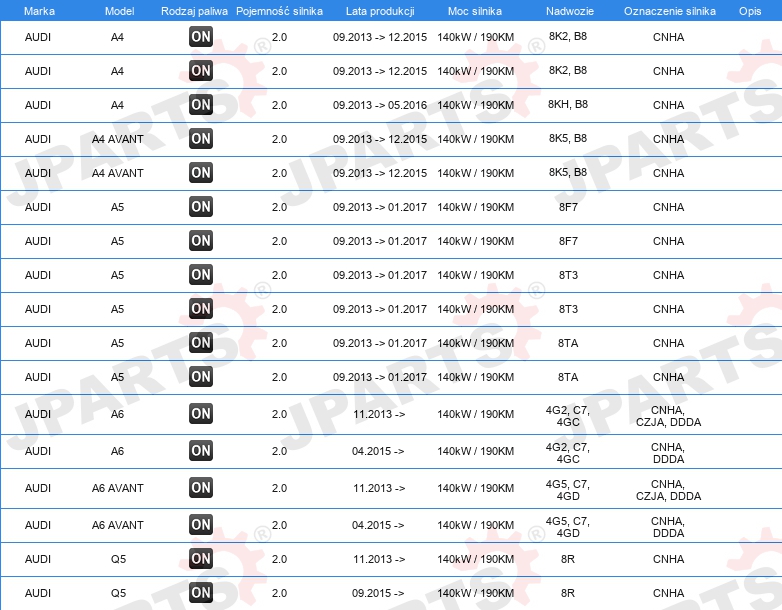Select model 'A6' in the 11.2013 row
Viewport: 782px width, 610px height.
[x=117, y=414]
